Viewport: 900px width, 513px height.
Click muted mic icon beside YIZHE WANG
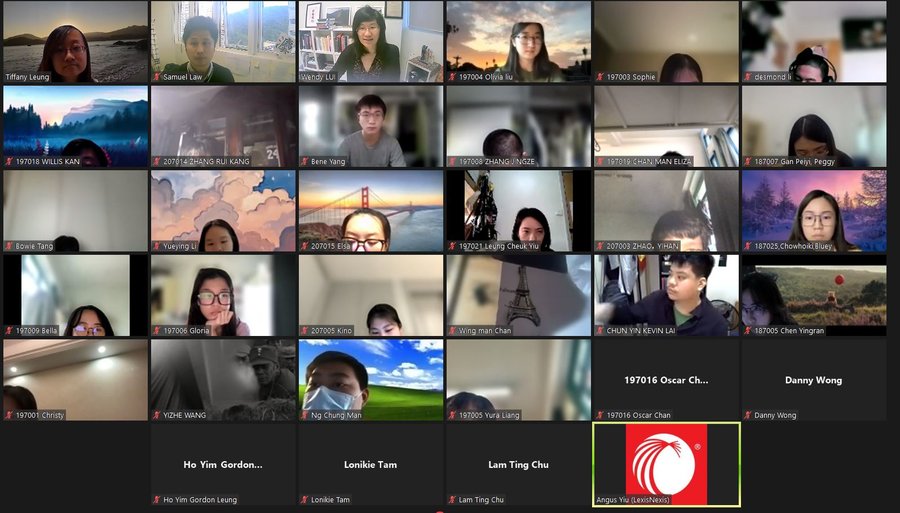click(157, 415)
